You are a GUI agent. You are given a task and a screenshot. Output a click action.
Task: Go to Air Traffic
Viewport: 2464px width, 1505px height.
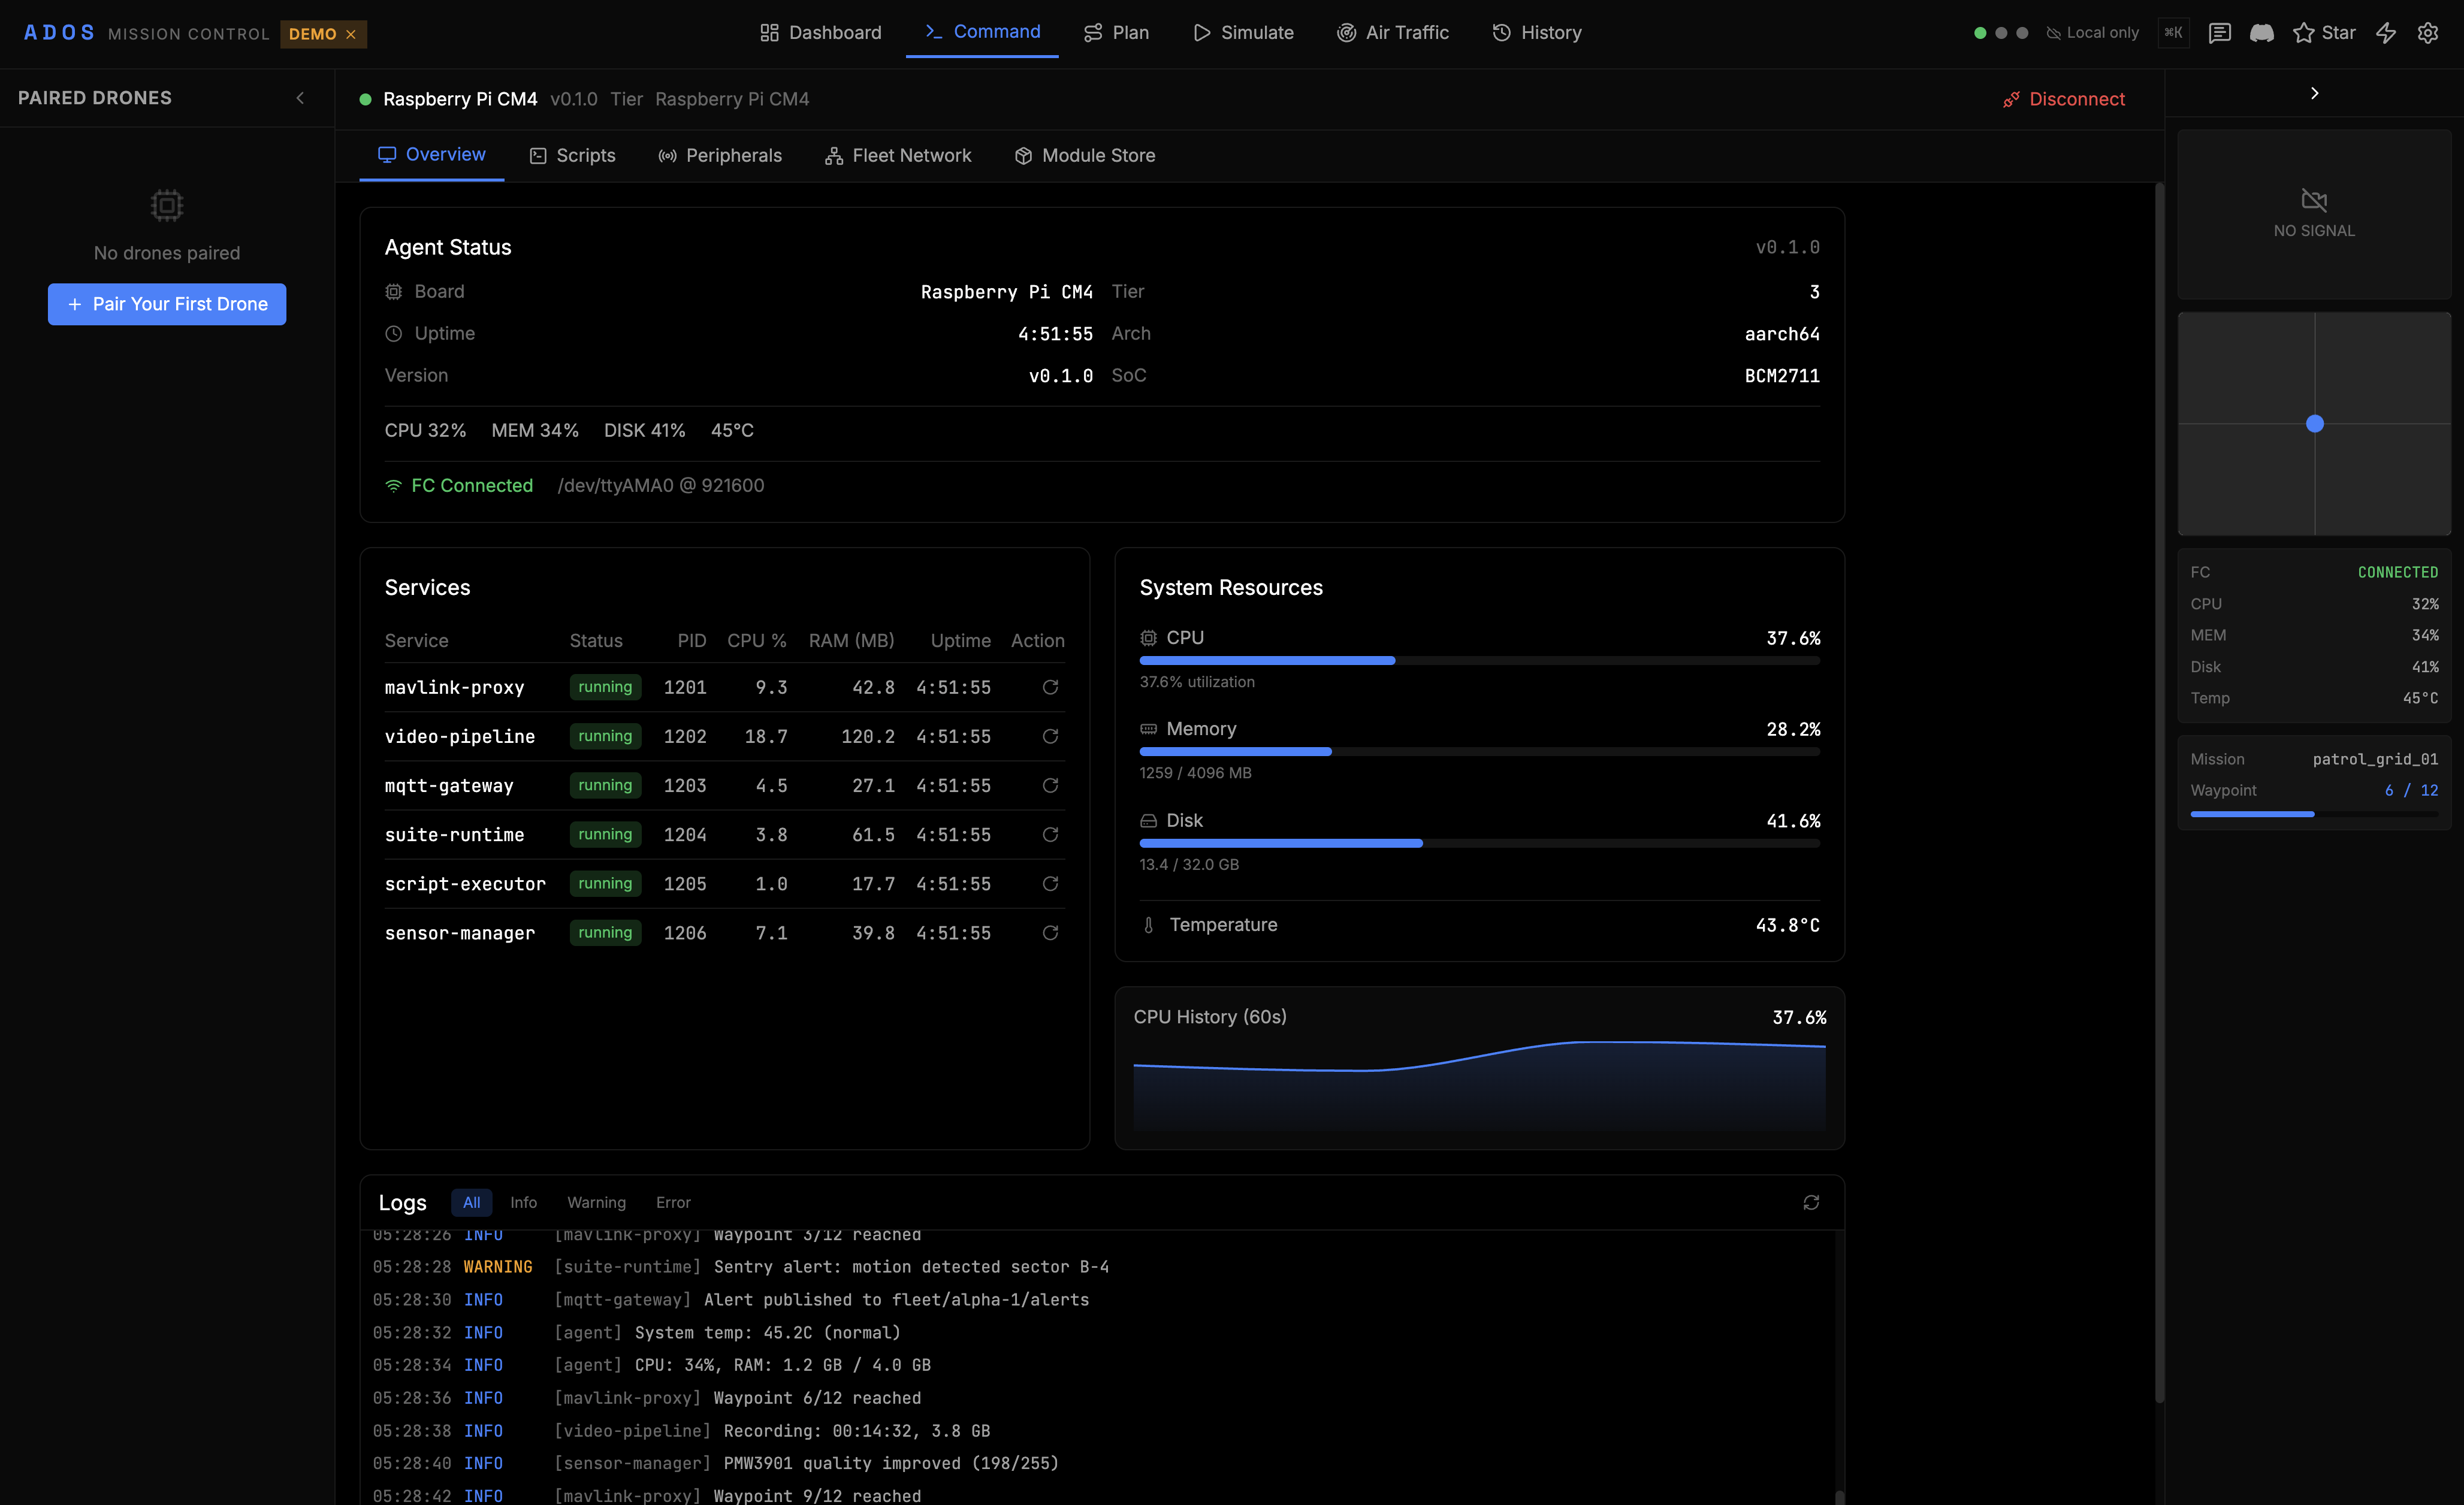click(x=1393, y=33)
